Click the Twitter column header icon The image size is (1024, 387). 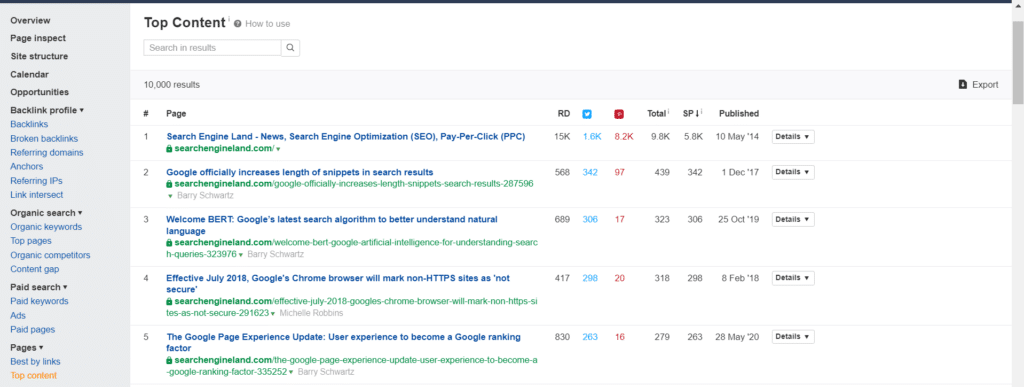pos(587,114)
